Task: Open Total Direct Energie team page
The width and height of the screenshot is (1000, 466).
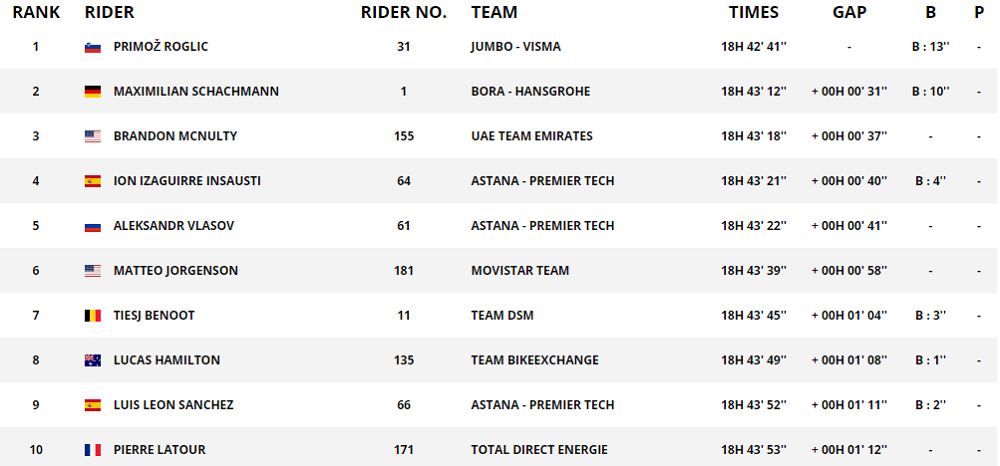Action: pyautogui.click(x=539, y=450)
